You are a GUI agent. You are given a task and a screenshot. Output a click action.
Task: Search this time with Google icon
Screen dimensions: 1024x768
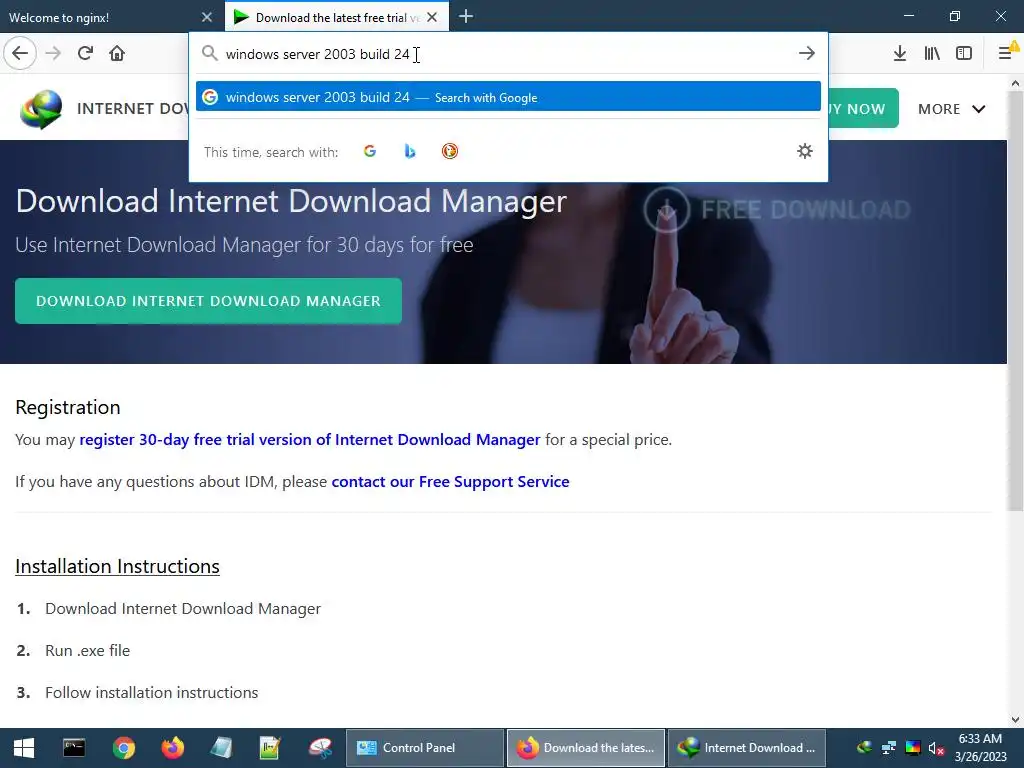370,152
